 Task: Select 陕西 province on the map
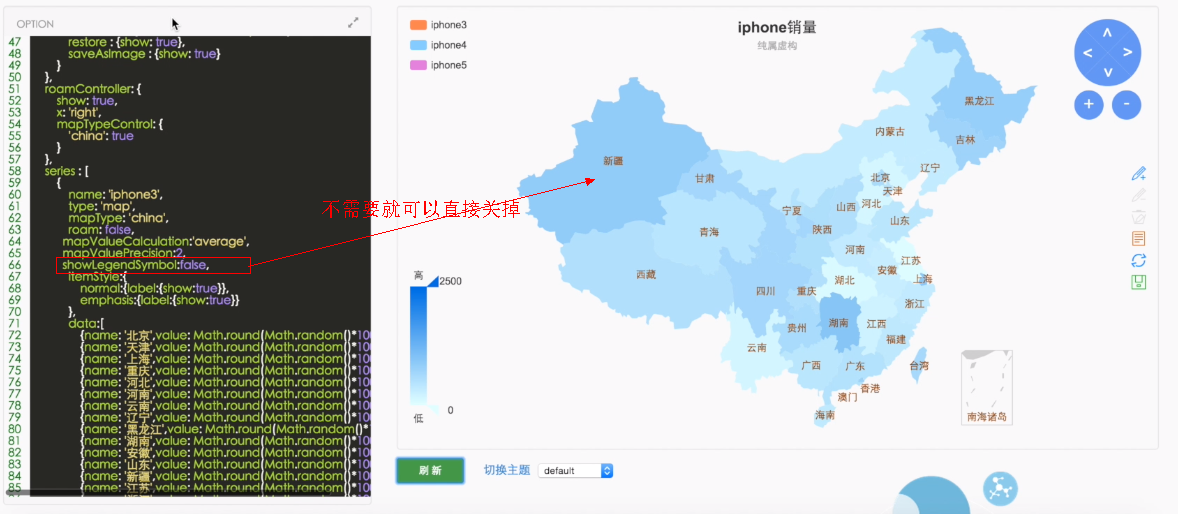click(822, 230)
